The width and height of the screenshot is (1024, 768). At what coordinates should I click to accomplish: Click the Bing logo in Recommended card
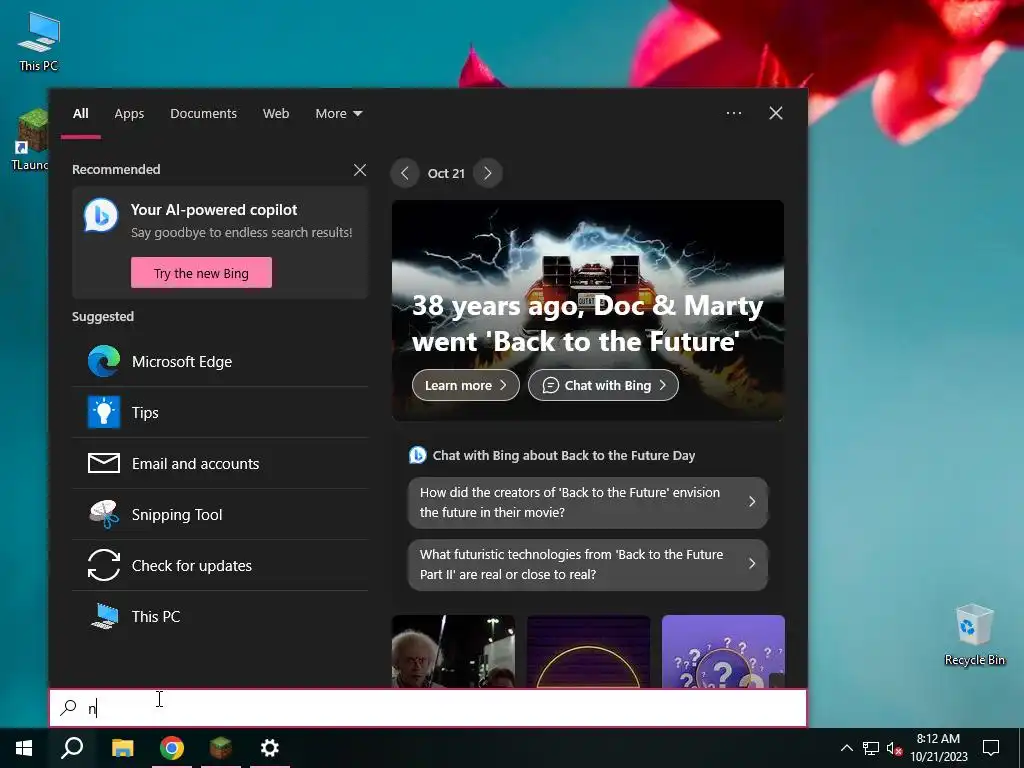click(x=101, y=215)
